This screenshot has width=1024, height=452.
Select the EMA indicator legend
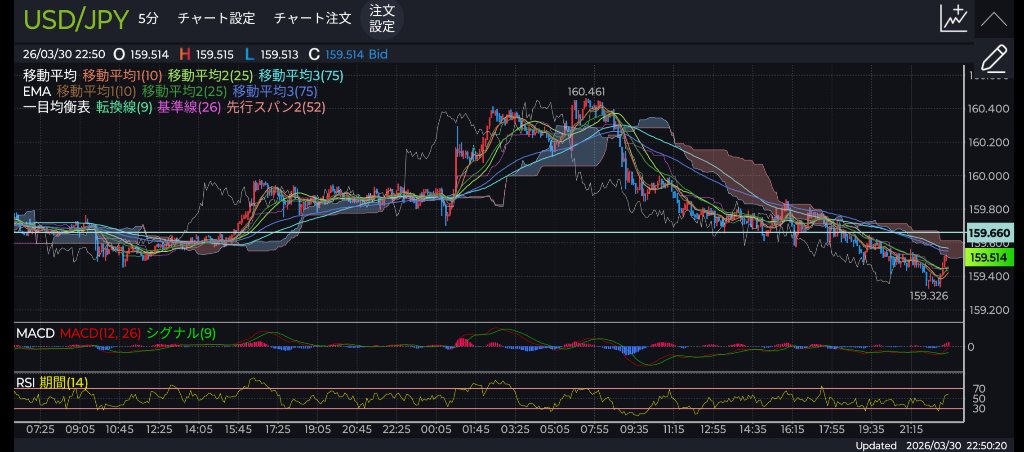point(35,91)
